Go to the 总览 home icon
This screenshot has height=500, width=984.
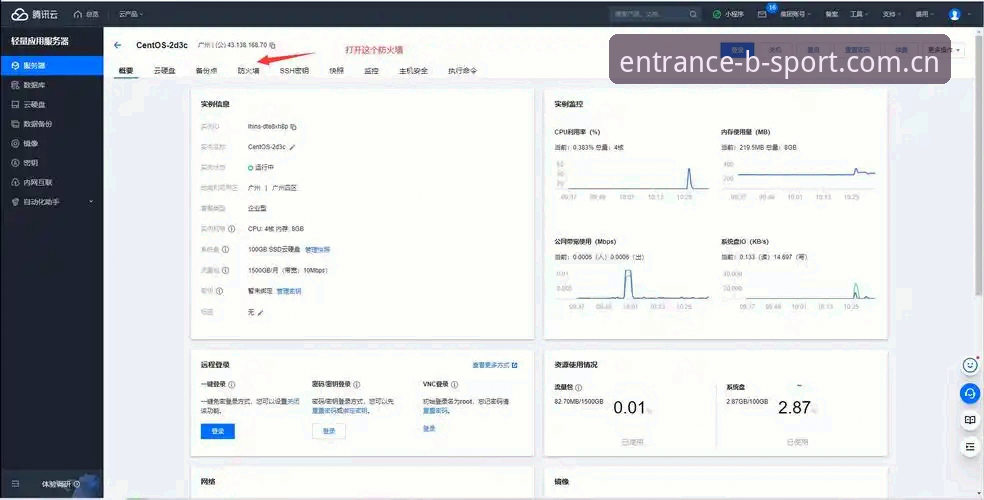point(78,14)
